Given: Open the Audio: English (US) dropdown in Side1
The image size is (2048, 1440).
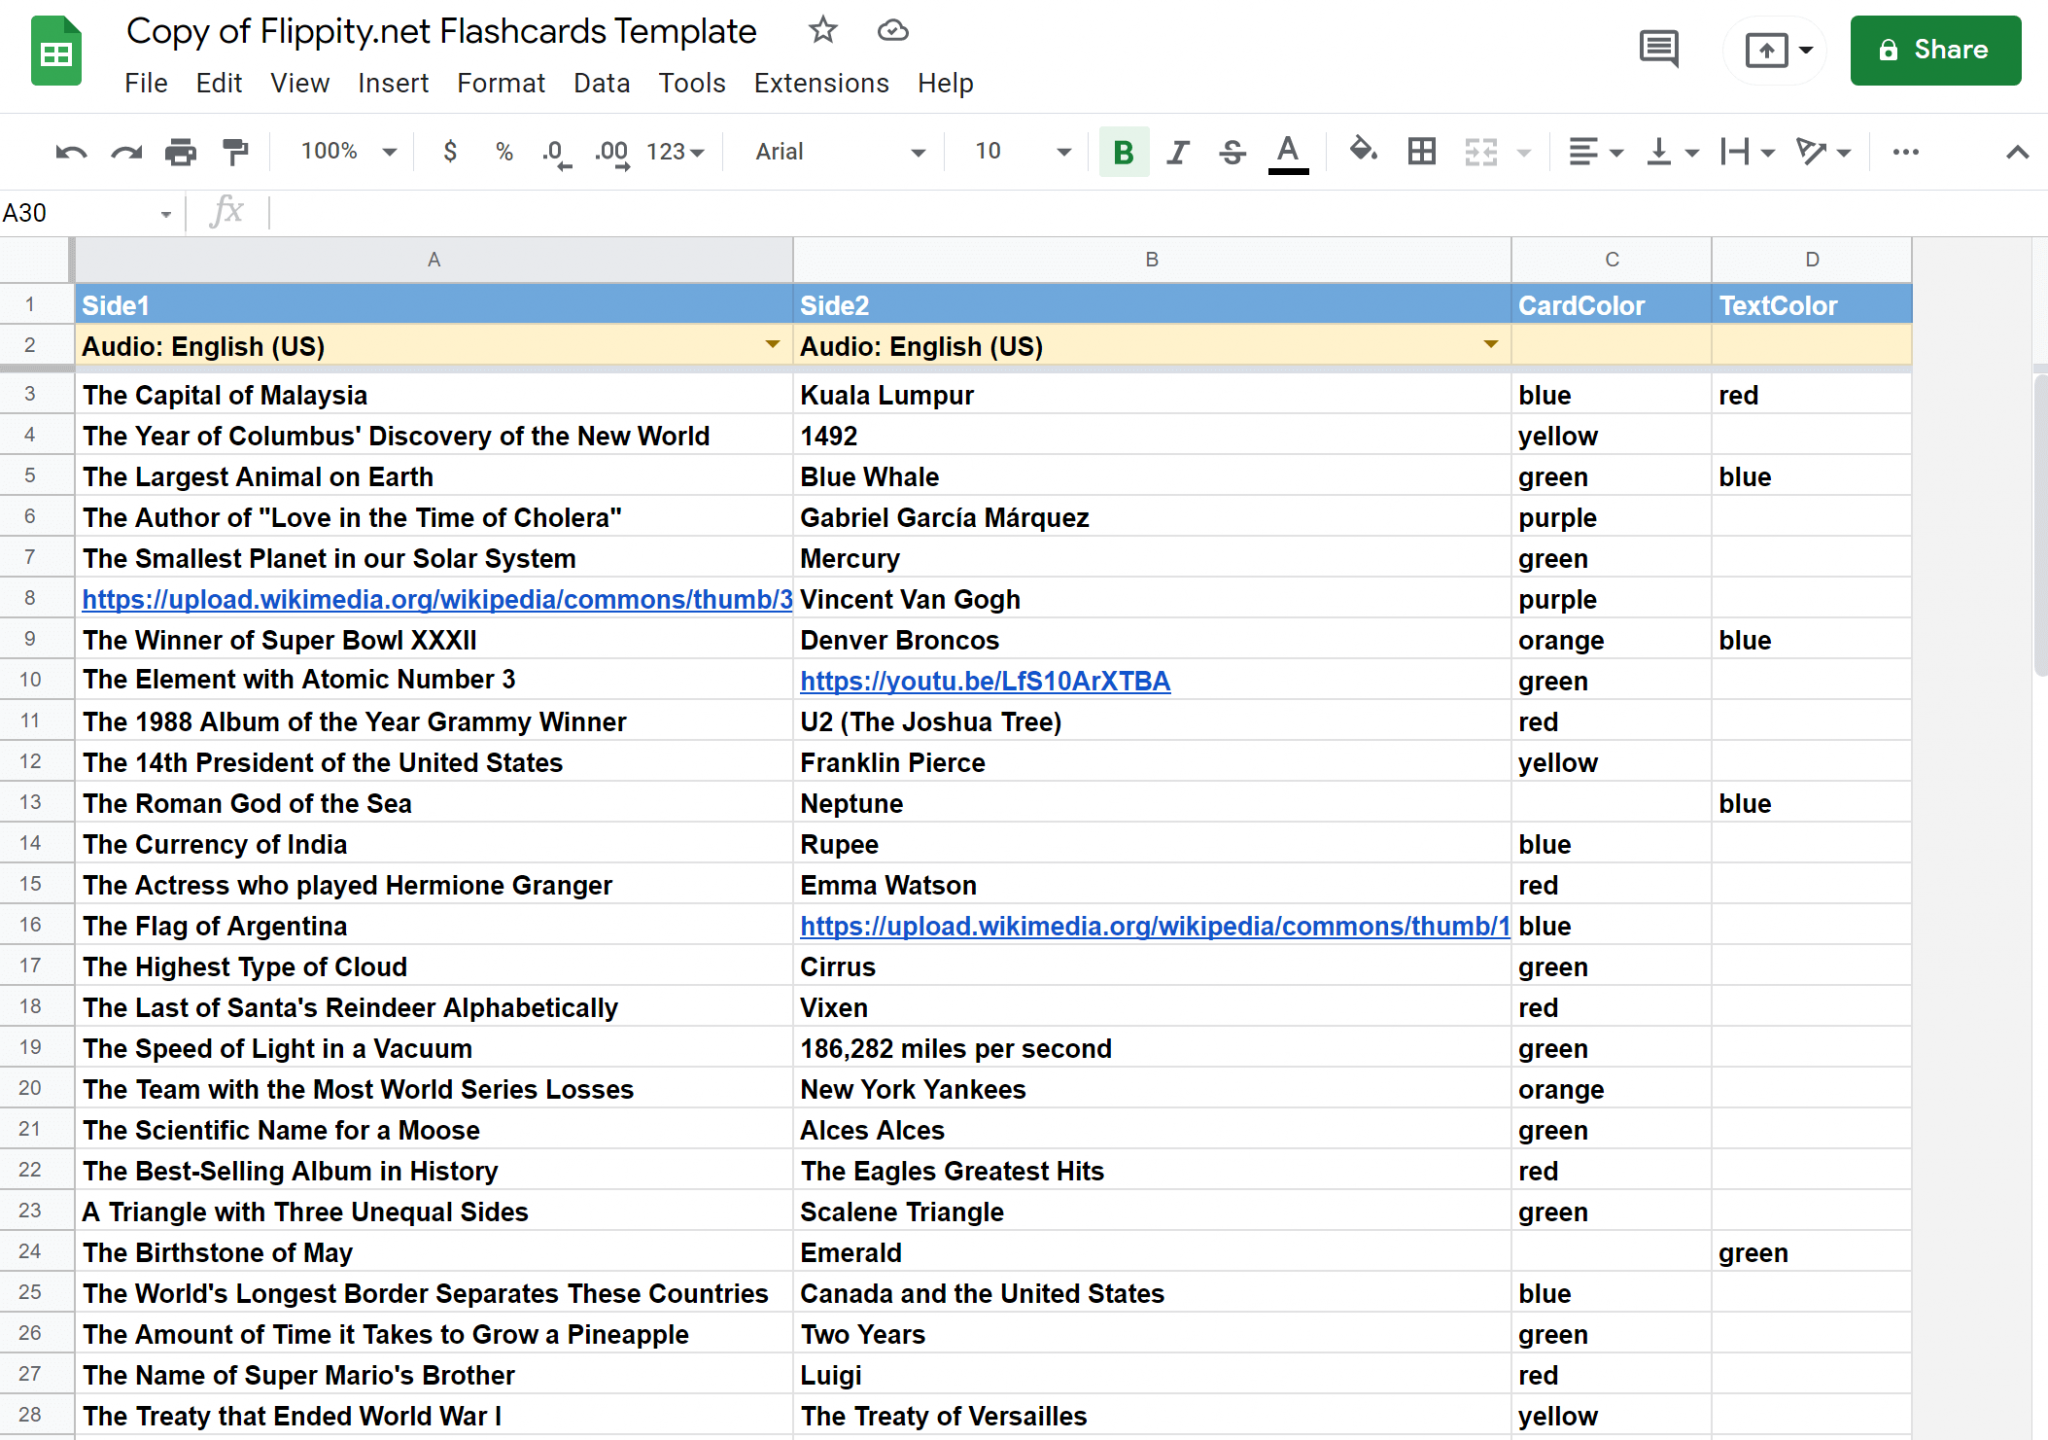Looking at the screenshot, I should (772, 345).
